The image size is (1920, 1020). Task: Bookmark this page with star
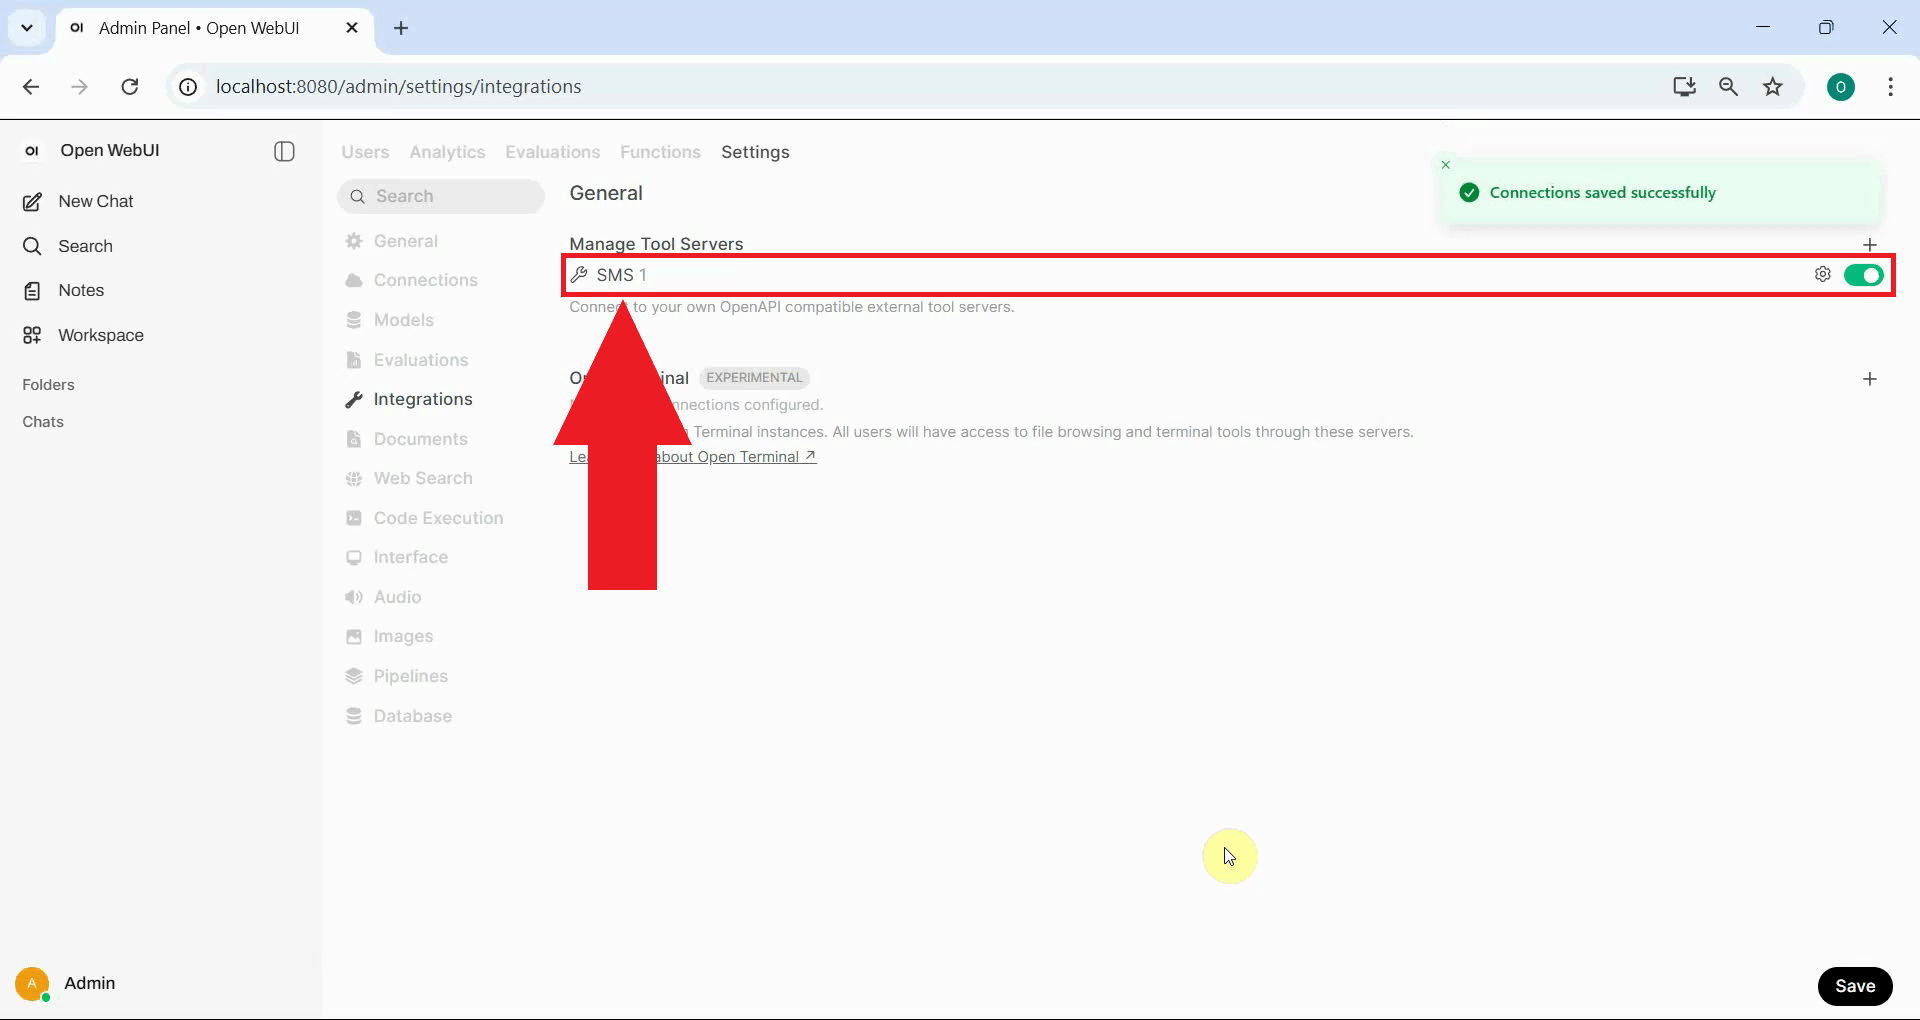point(1773,87)
